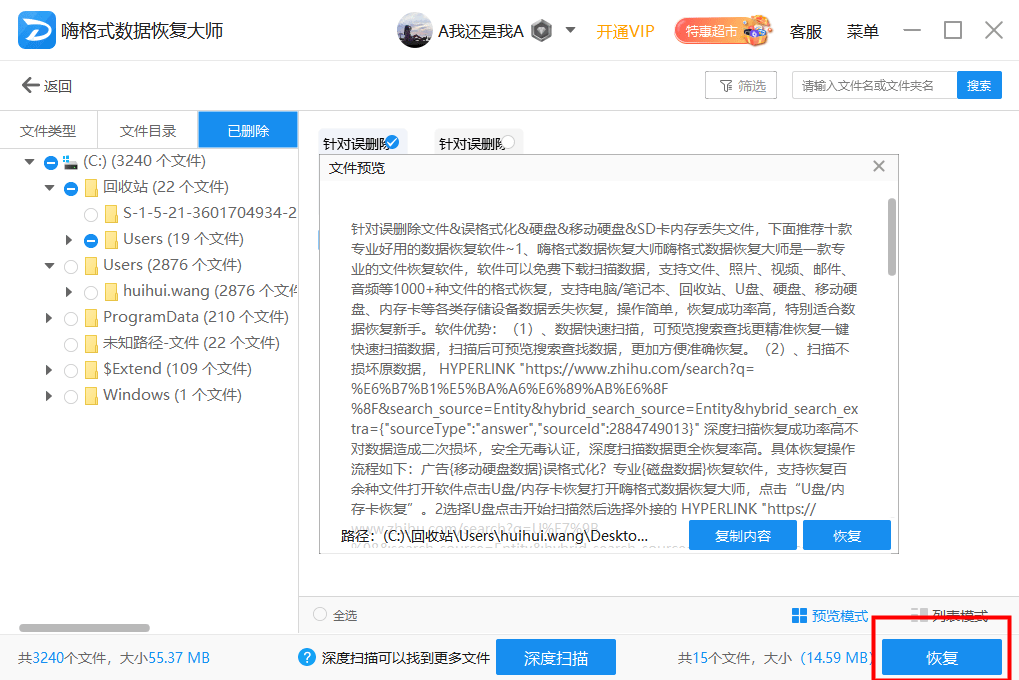Image resolution: width=1019 pixels, height=680 pixels.
Task: Check the S-1-5-21-3601704934 folder checkbox
Action: pos(91,215)
